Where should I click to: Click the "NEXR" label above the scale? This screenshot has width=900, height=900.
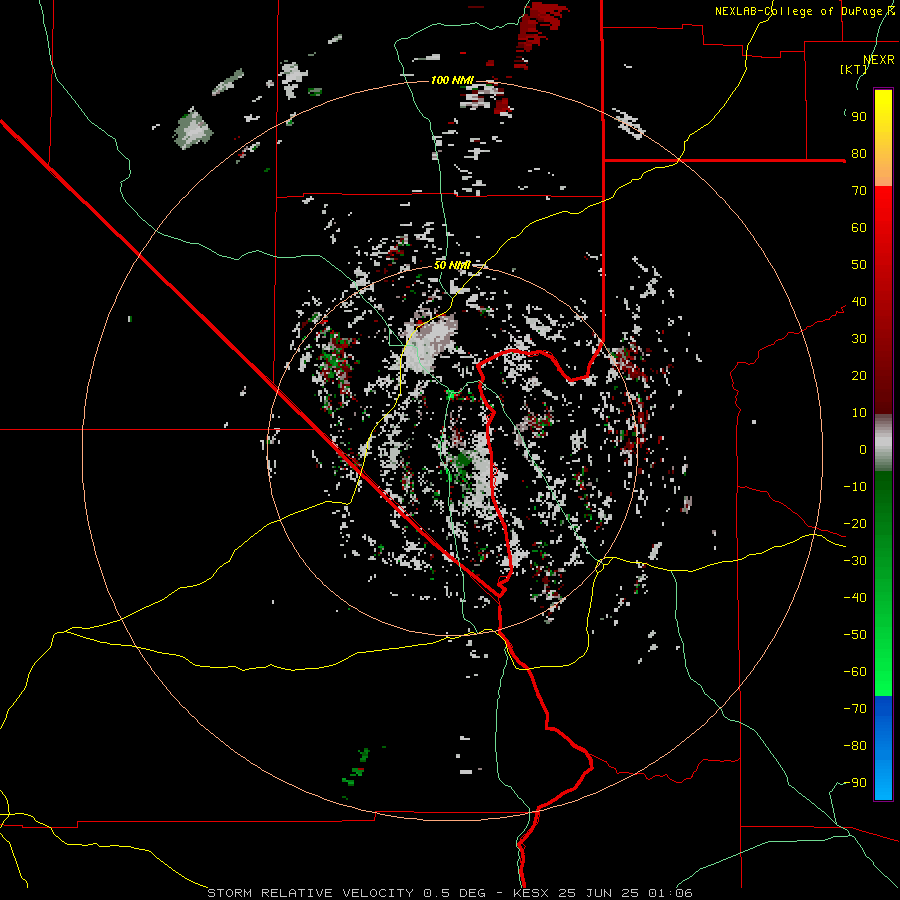click(x=879, y=60)
